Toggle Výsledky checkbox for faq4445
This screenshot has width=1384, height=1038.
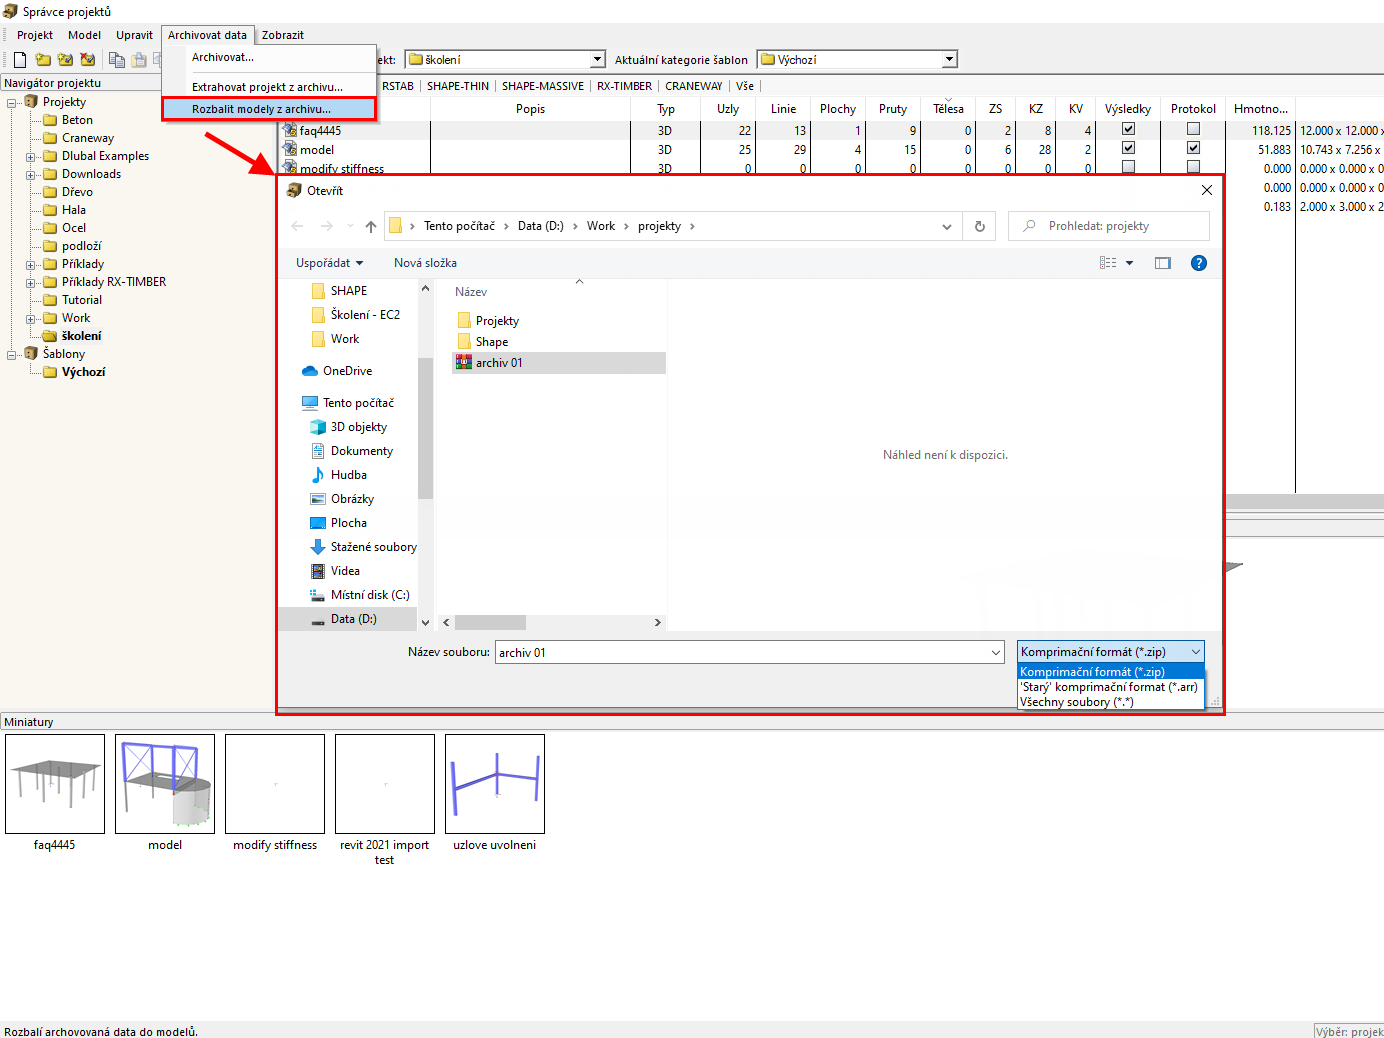(1128, 129)
